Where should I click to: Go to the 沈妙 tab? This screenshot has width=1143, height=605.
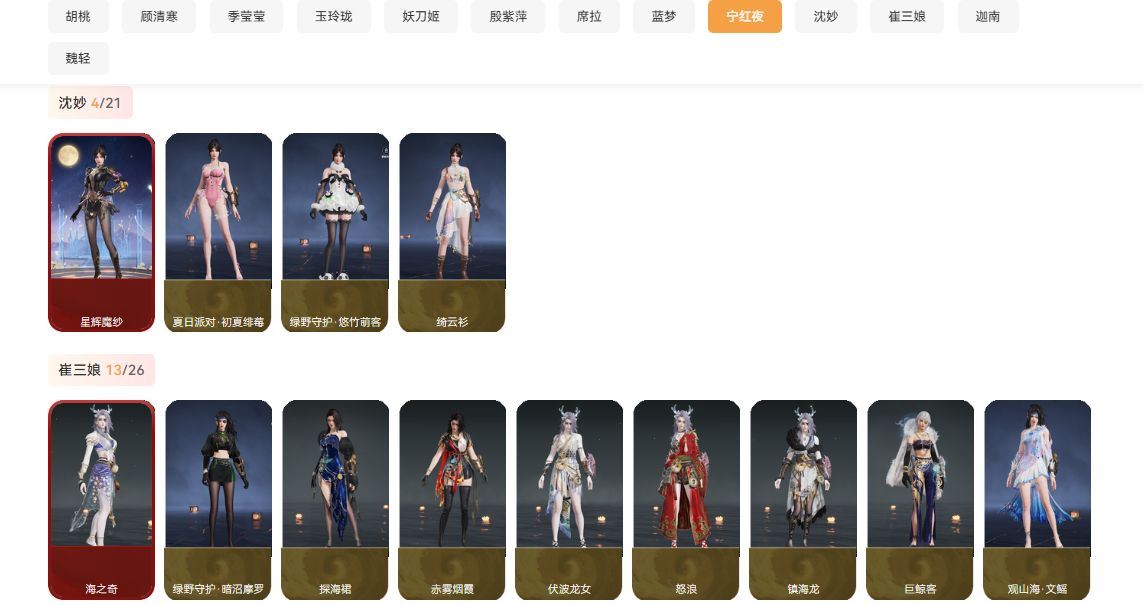tap(826, 16)
